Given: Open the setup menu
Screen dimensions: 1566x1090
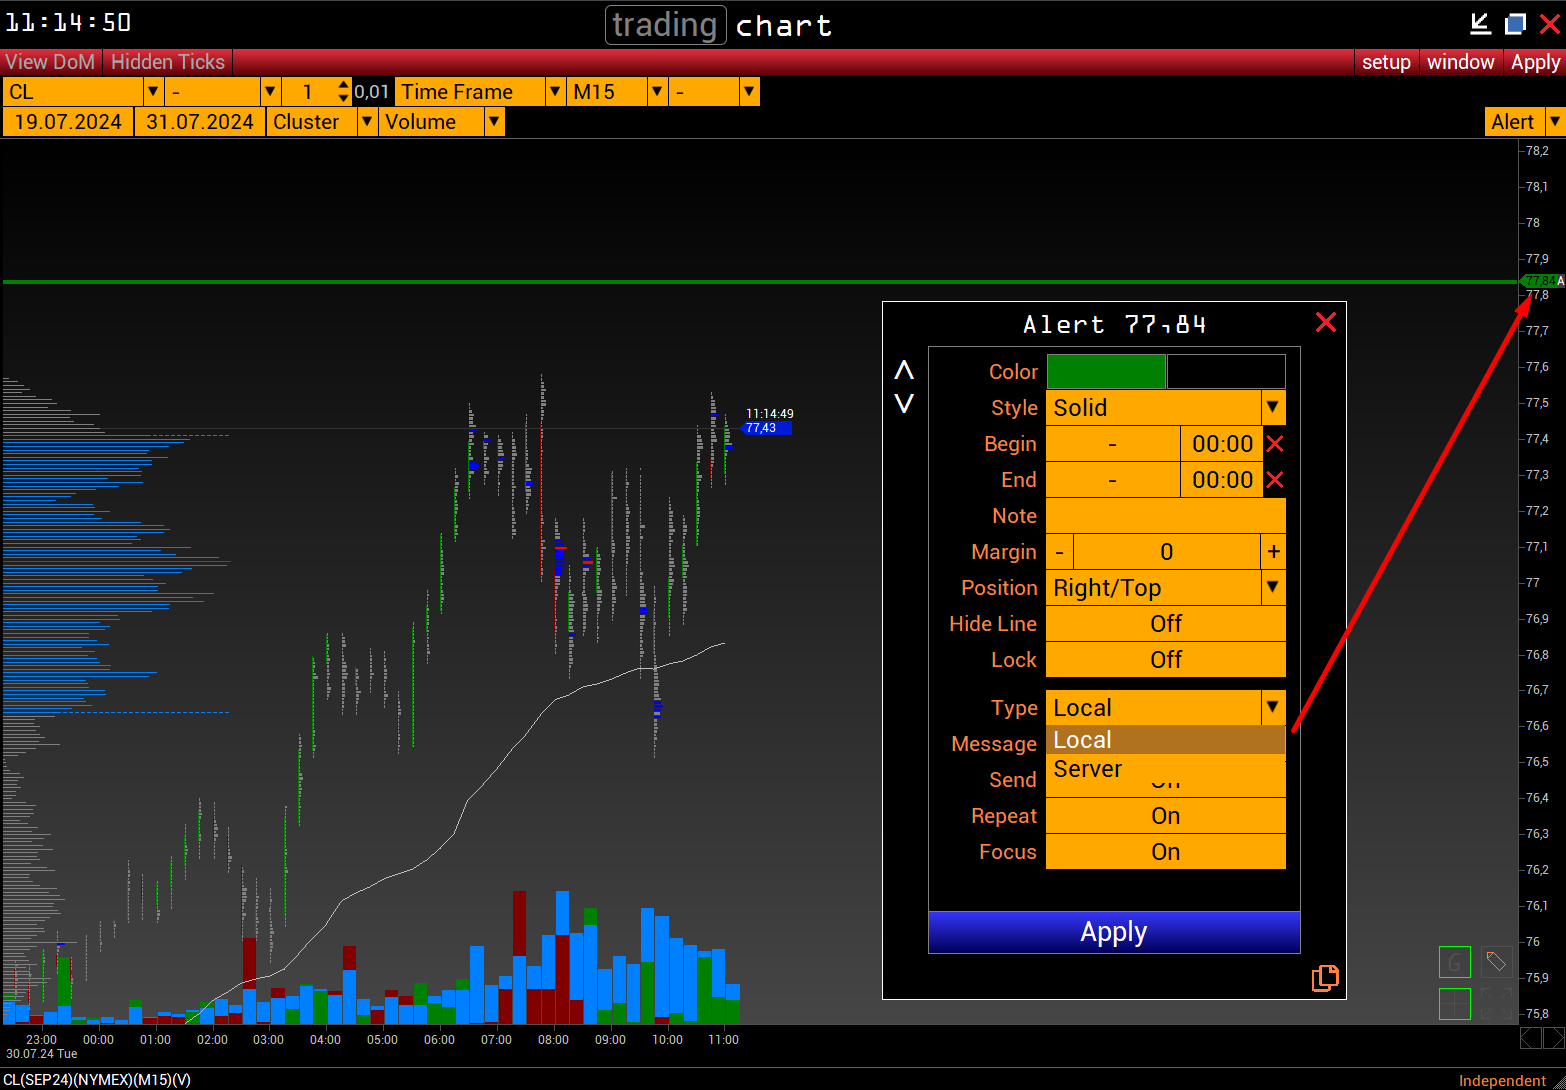Looking at the screenshot, I should [x=1386, y=62].
